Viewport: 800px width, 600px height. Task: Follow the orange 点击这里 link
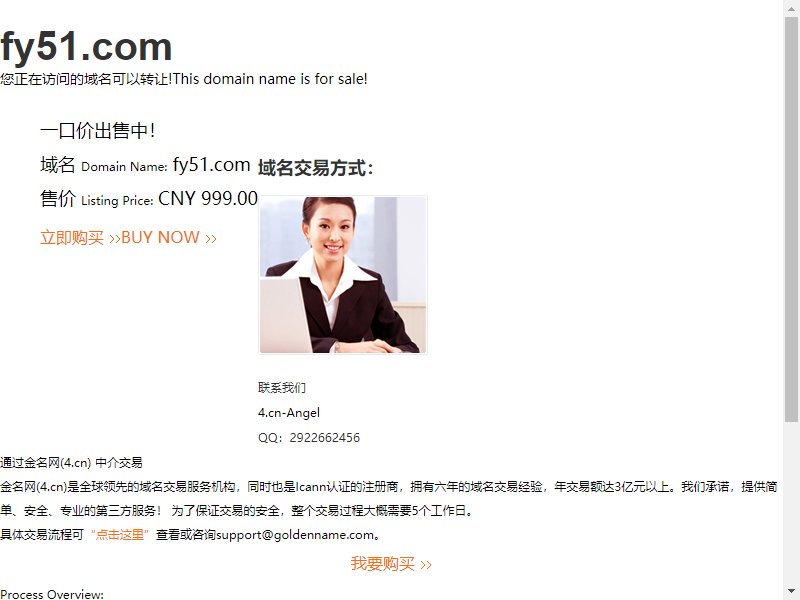[x=120, y=535]
